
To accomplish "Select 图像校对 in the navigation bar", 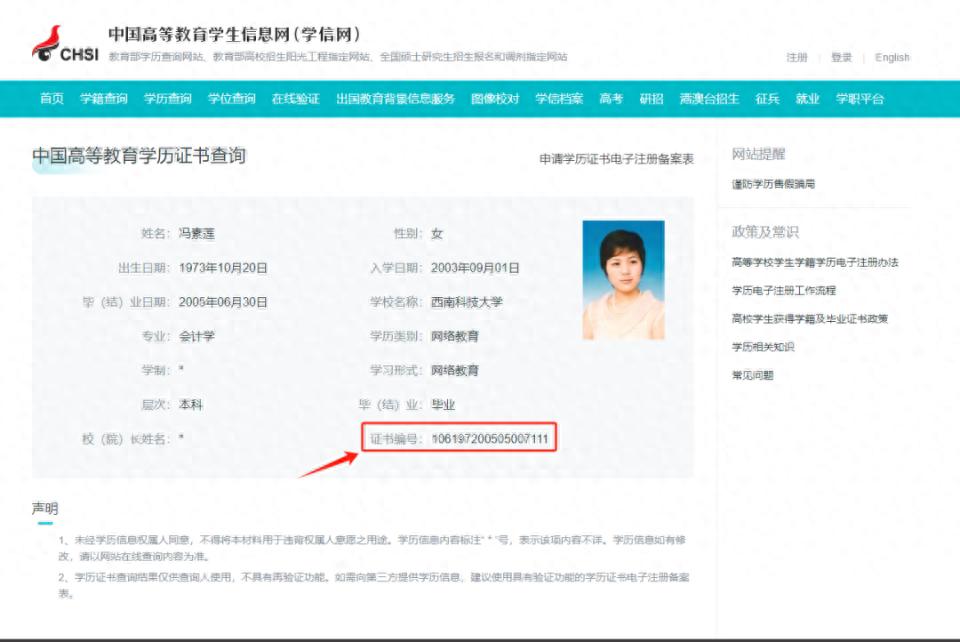I will pos(495,99).
